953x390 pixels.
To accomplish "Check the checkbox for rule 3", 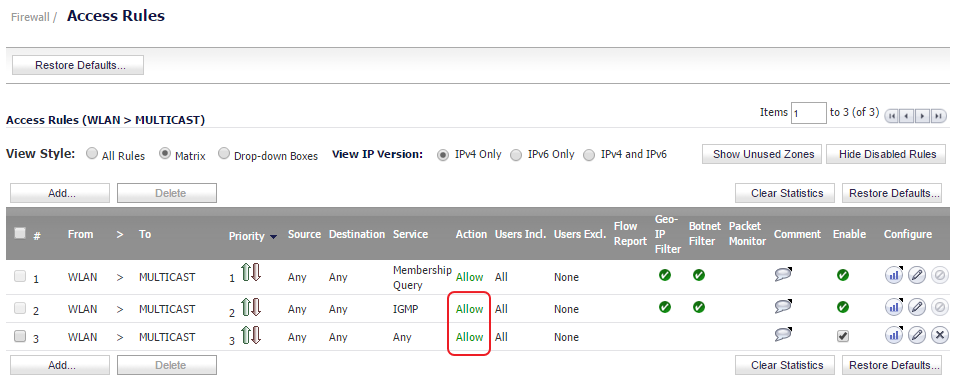I will tap(20, 336).
